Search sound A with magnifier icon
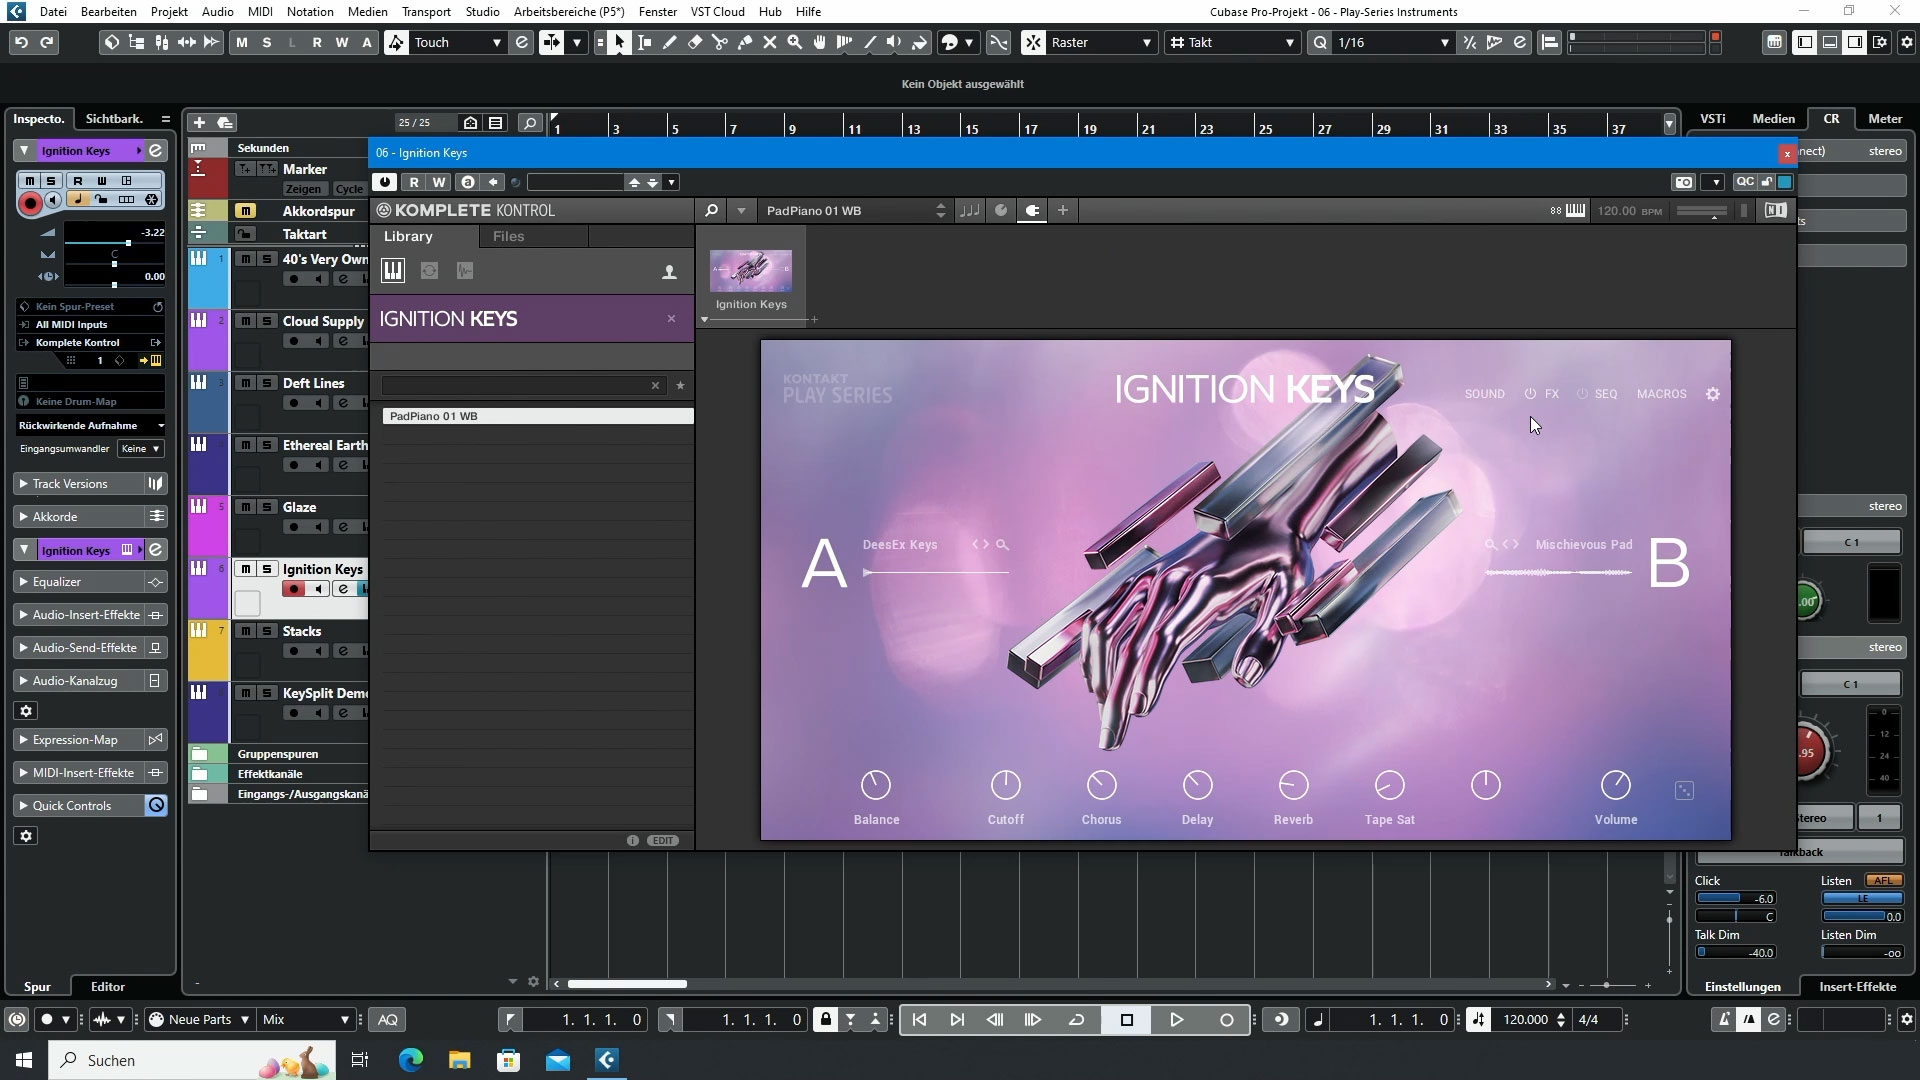Image resolution: width=1920 pixels, height=1080 pixels. point(1002,545)
